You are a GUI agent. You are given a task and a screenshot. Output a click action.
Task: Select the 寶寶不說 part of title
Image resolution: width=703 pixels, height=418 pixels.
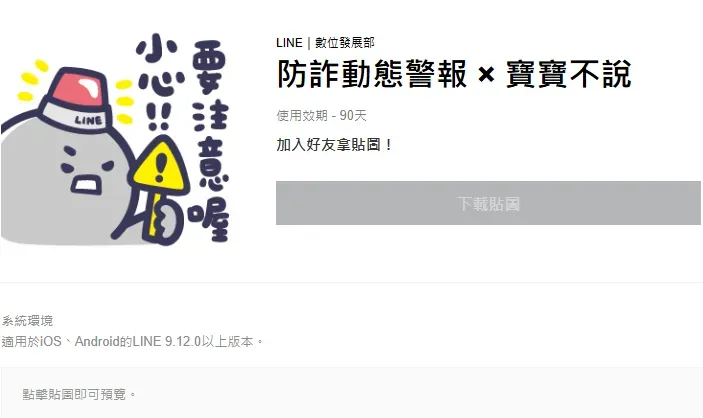click(569, 74)
